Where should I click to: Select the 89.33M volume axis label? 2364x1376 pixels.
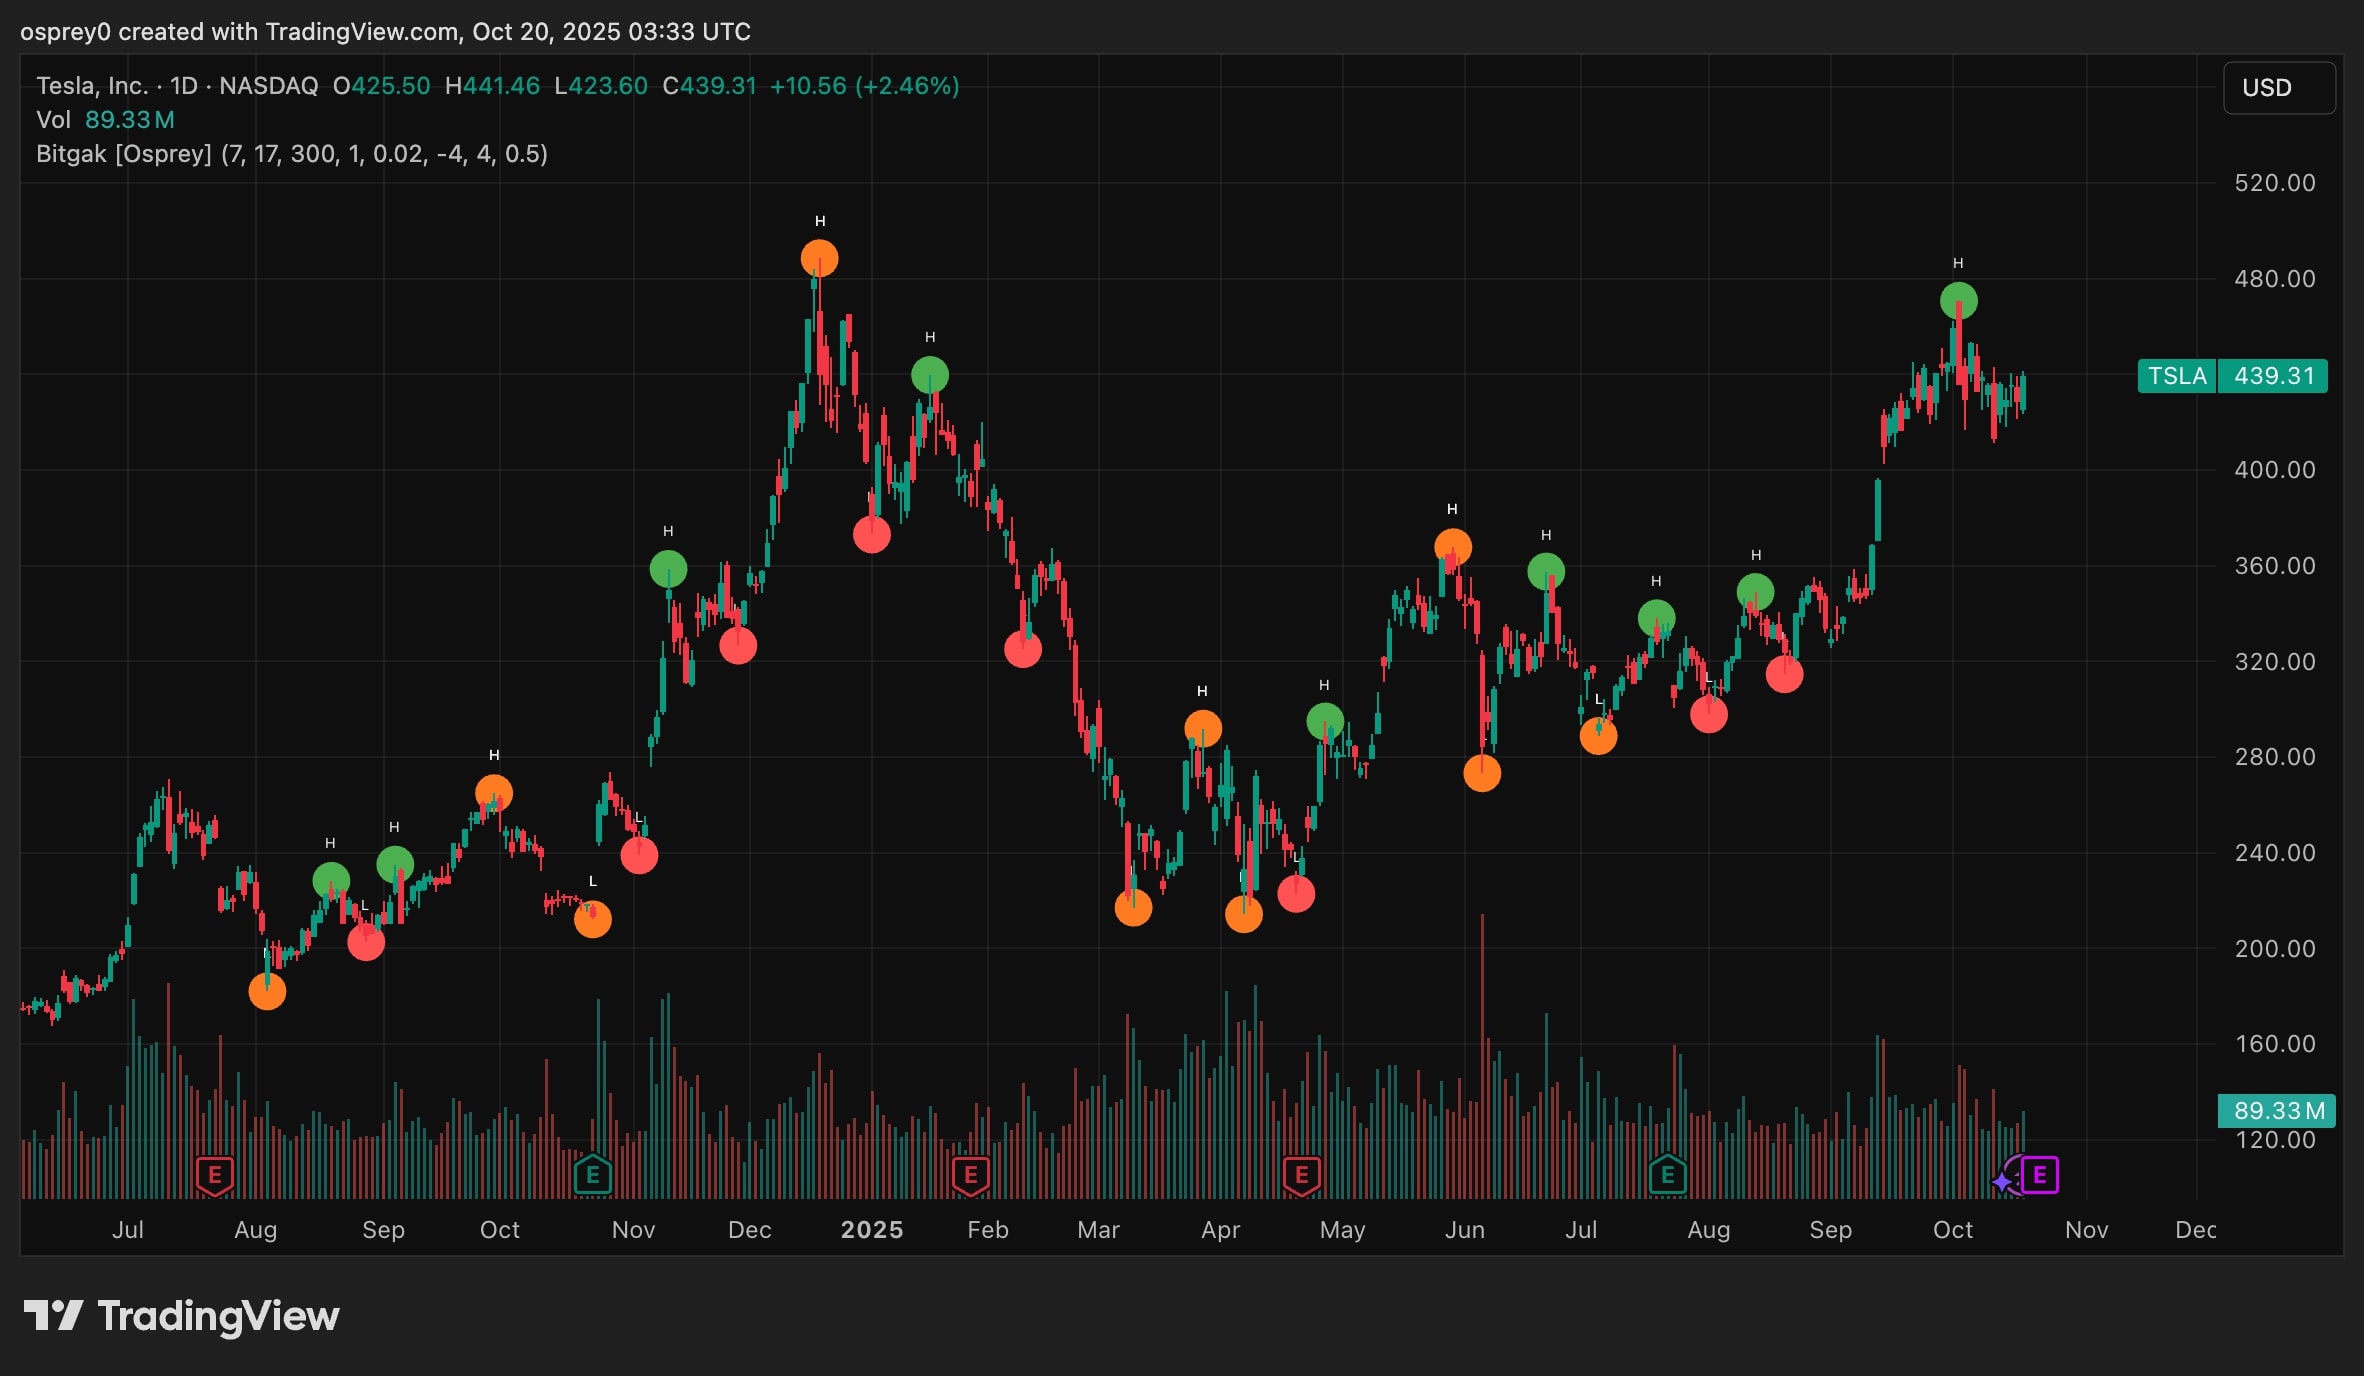pos(2278,1111)
